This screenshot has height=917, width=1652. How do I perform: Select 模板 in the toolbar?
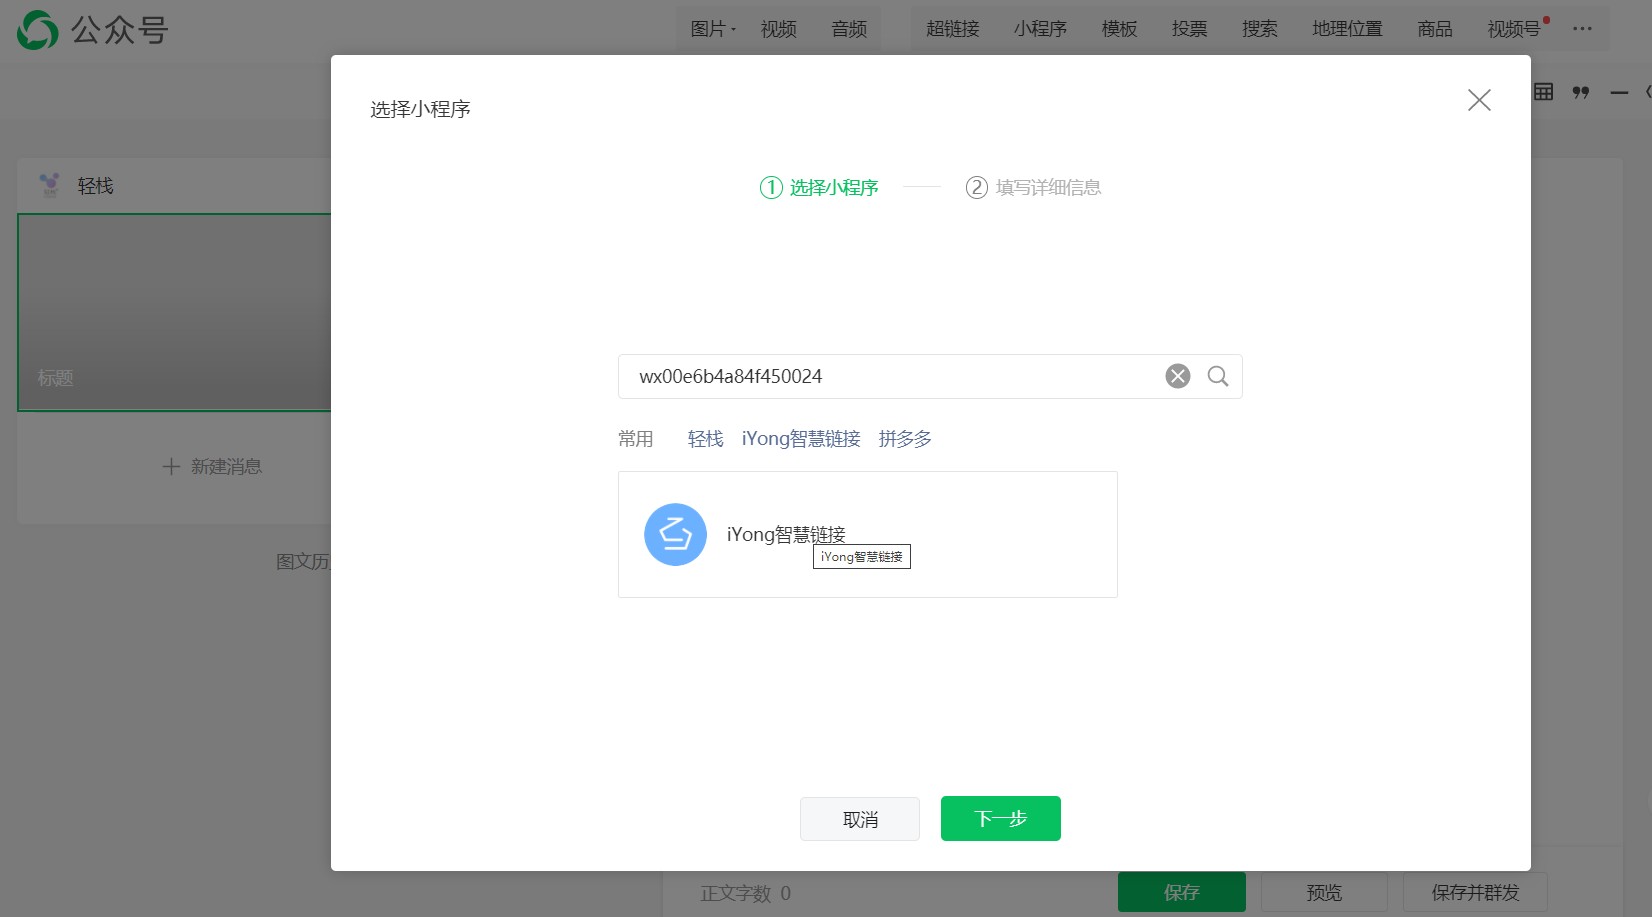1119,29
